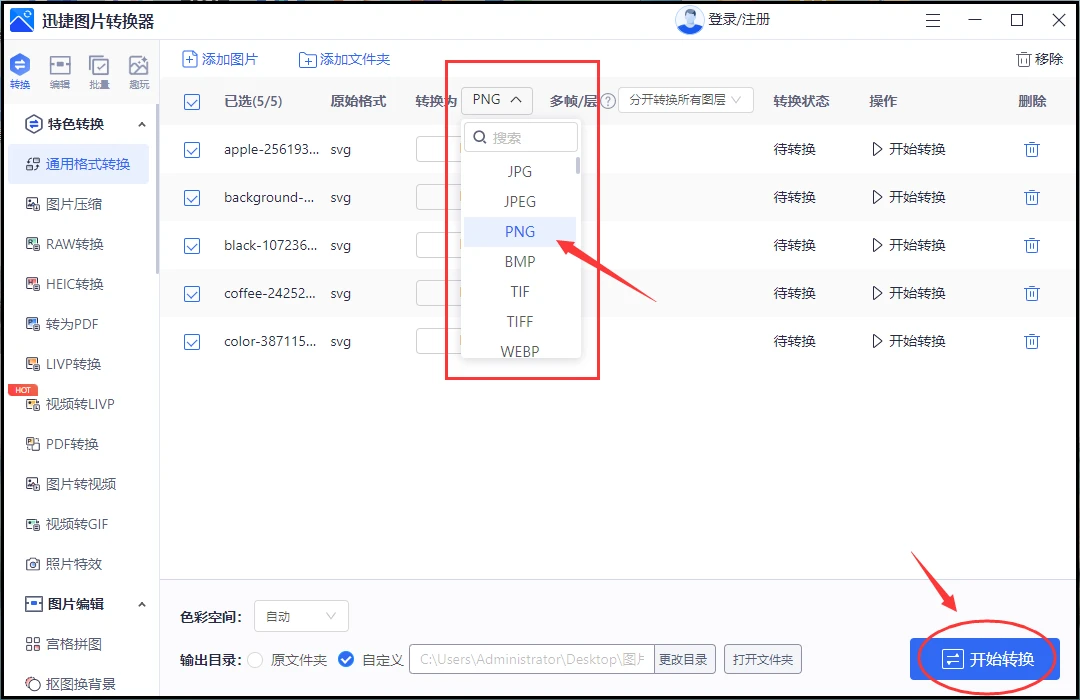Click play icon to convert coffee-24252

tap(877, 293)
